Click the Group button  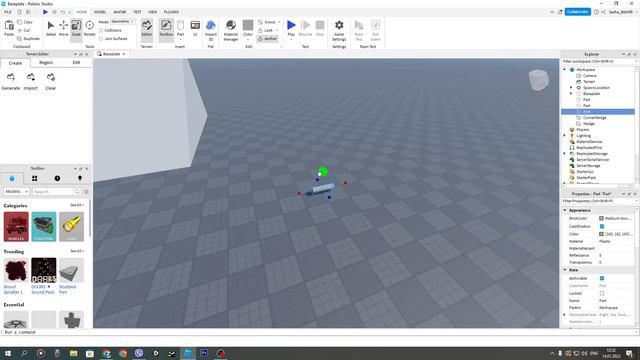click(x=267, y=22)
